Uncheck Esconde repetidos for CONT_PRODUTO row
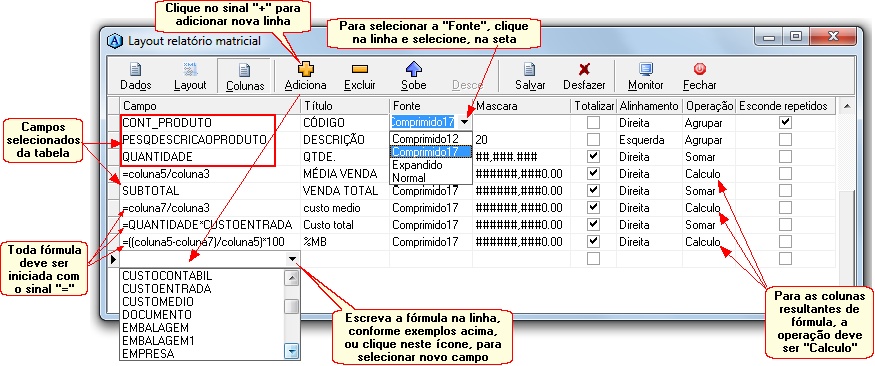 coord(786,122)
